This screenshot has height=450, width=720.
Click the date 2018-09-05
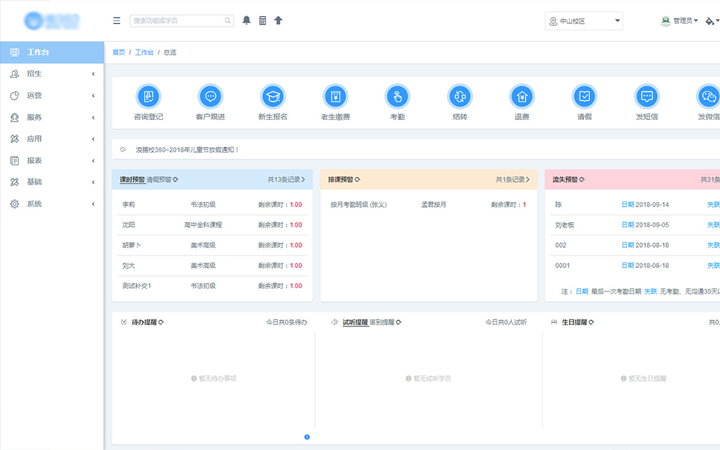pyautogui.click(x=652, y=225)
